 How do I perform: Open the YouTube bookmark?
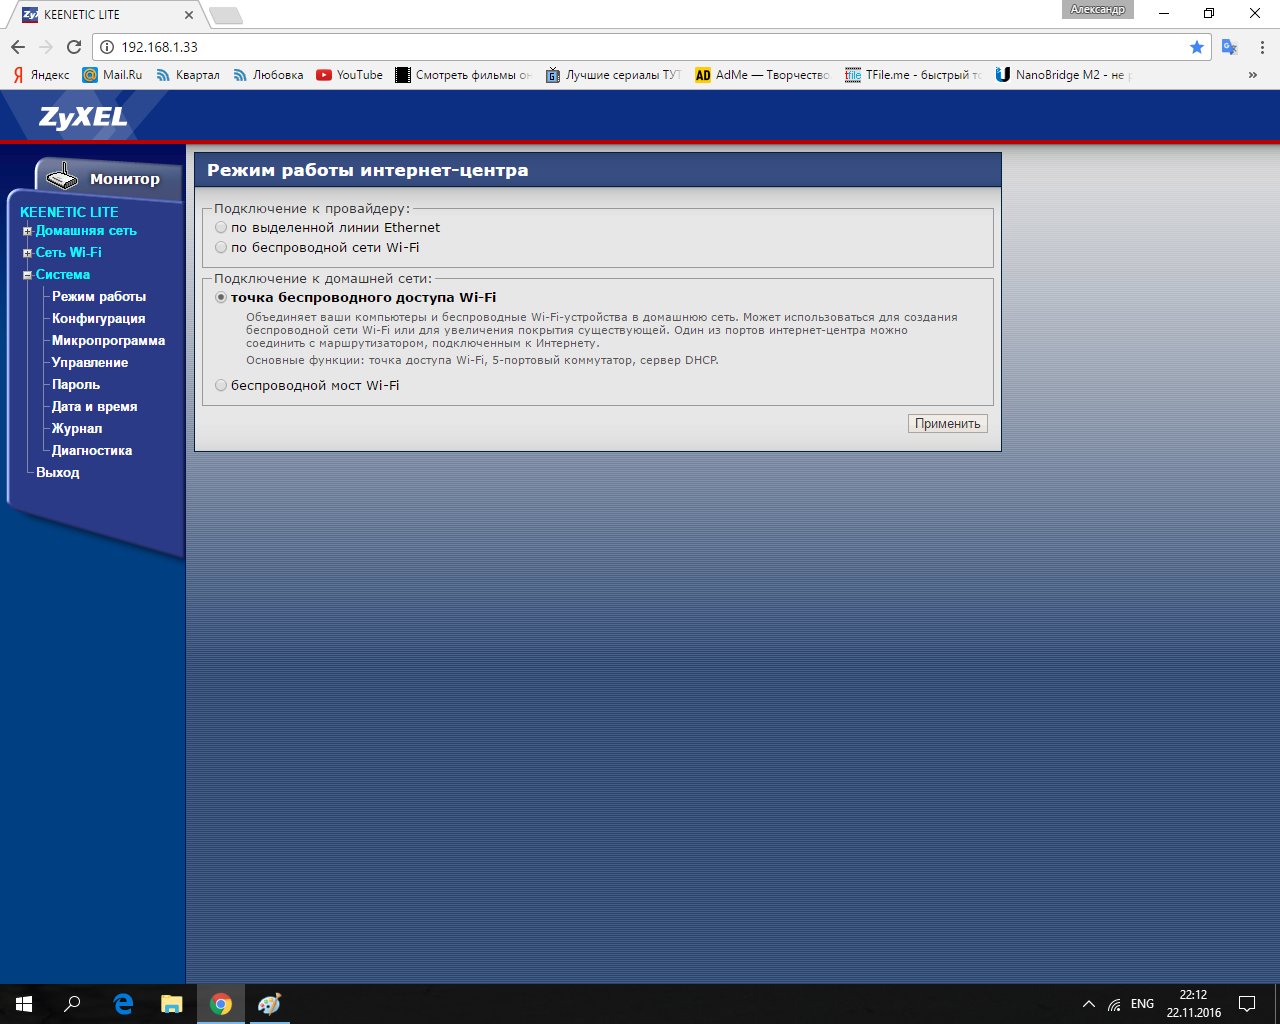[349, 75]
